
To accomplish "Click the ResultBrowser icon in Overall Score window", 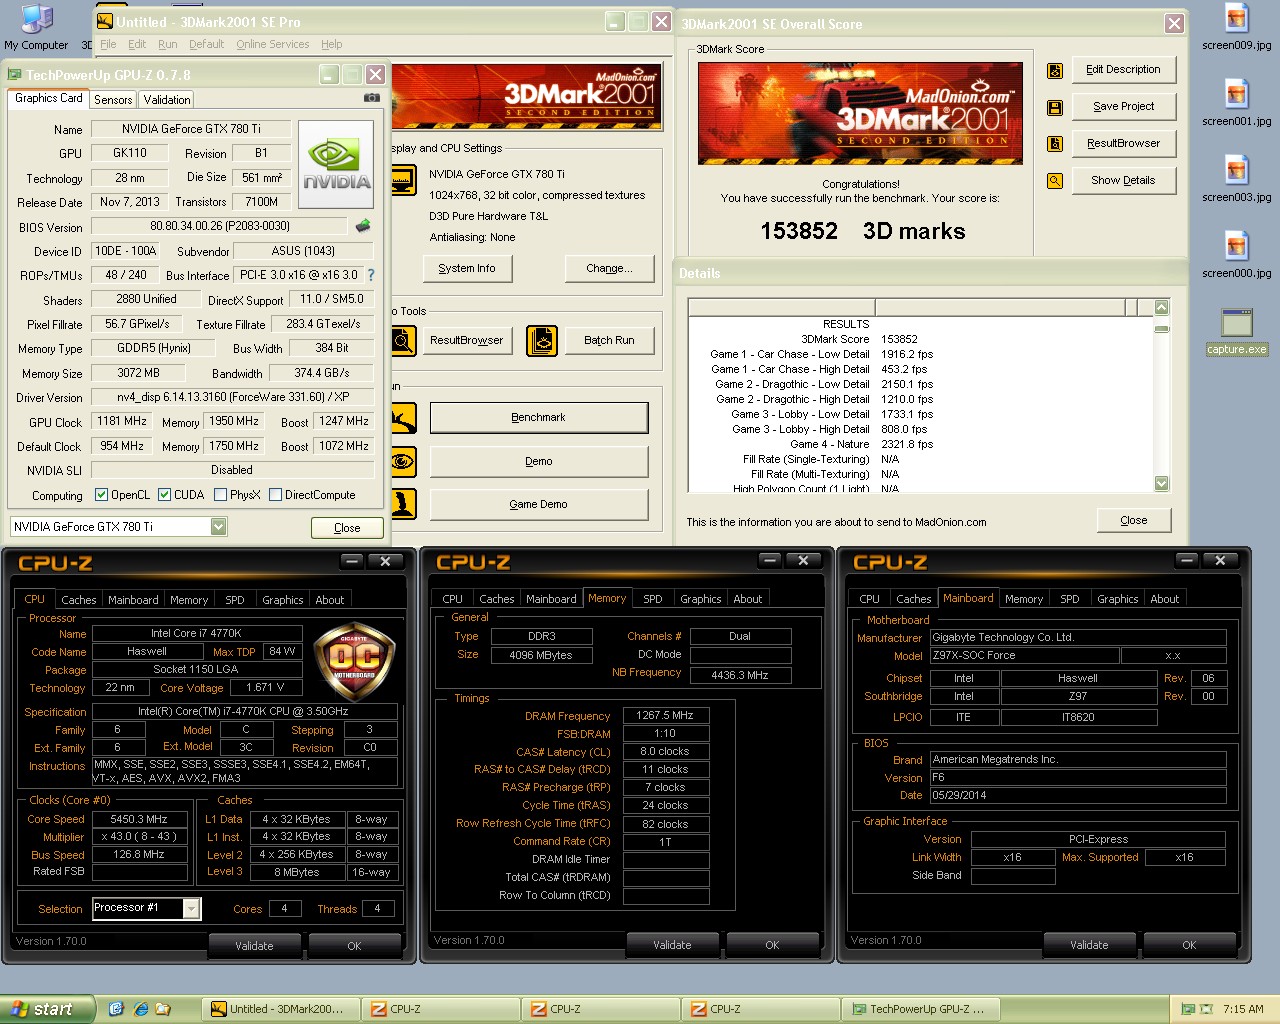I will 1054,144.
